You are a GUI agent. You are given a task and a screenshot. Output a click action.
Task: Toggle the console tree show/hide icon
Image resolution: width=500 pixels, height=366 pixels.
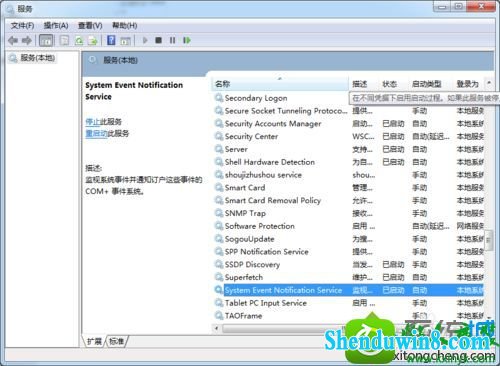point(46,41)
